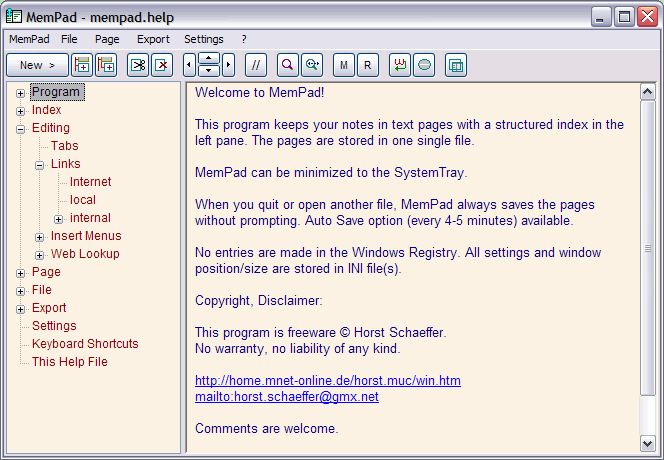The height and width of the screenshot is (460, 664).
Task: Select the Keyboard Shortcuts page
Action: point(85,344)
